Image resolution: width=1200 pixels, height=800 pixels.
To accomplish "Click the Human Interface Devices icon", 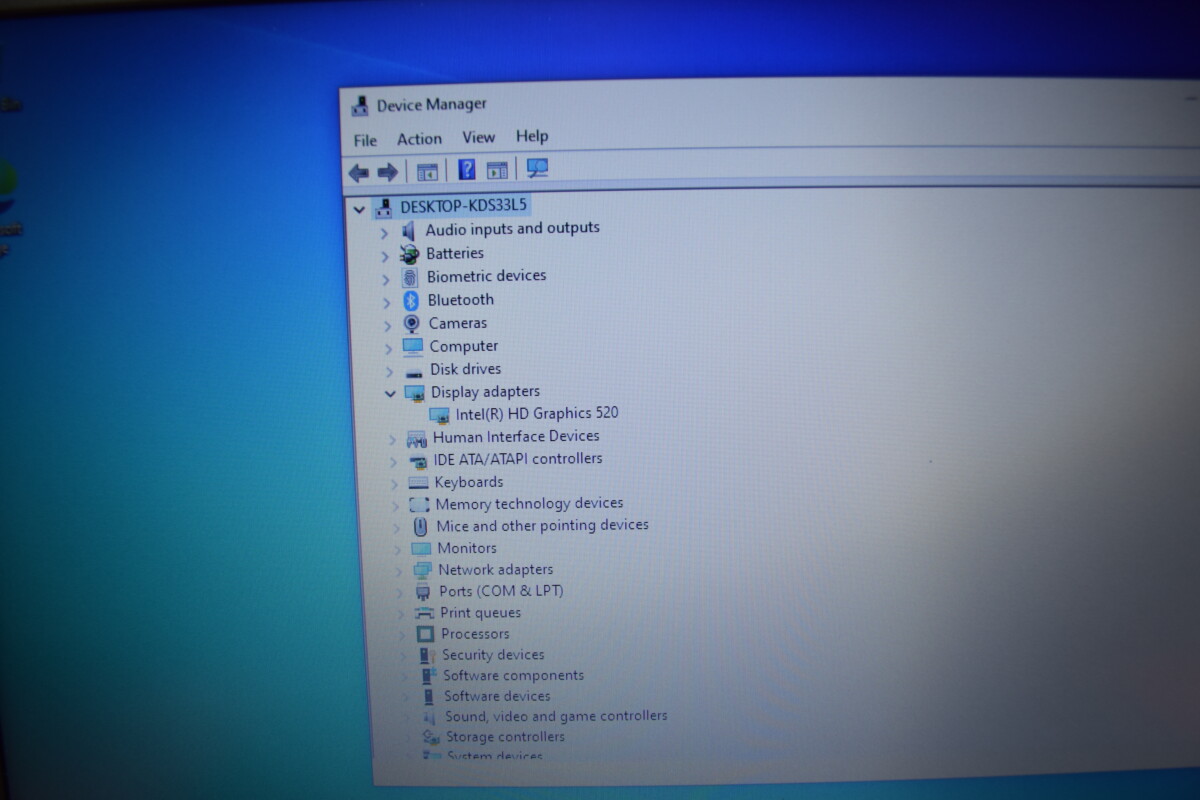I will pyautogui.click(x=417, y=438).
